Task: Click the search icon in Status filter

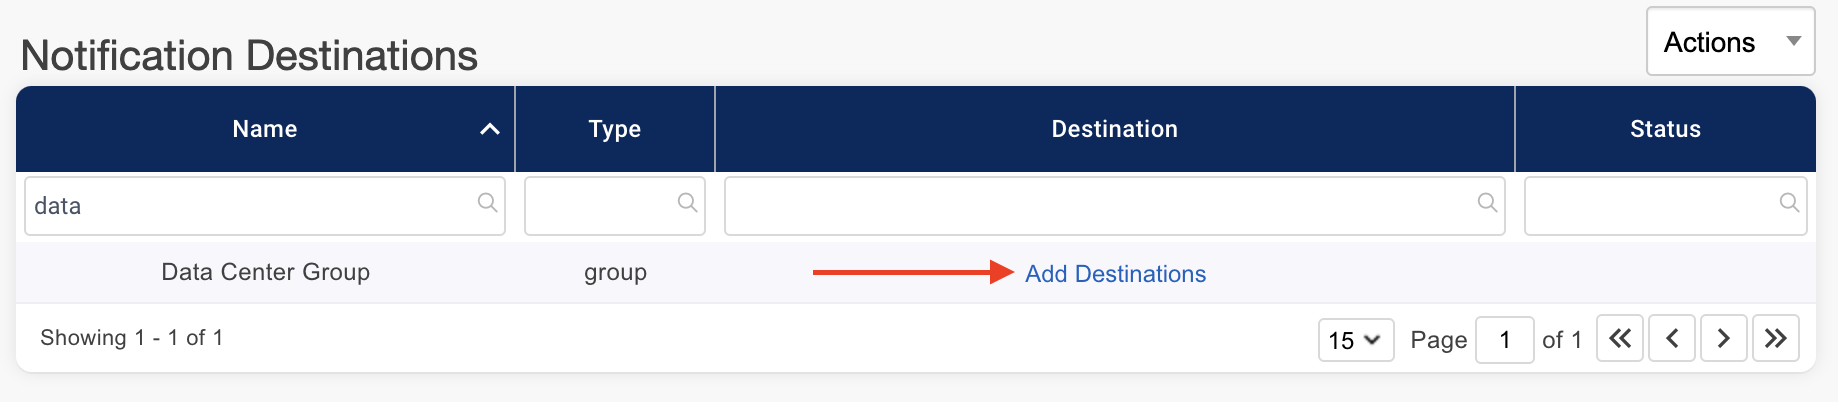Action: click(1789, 203)
